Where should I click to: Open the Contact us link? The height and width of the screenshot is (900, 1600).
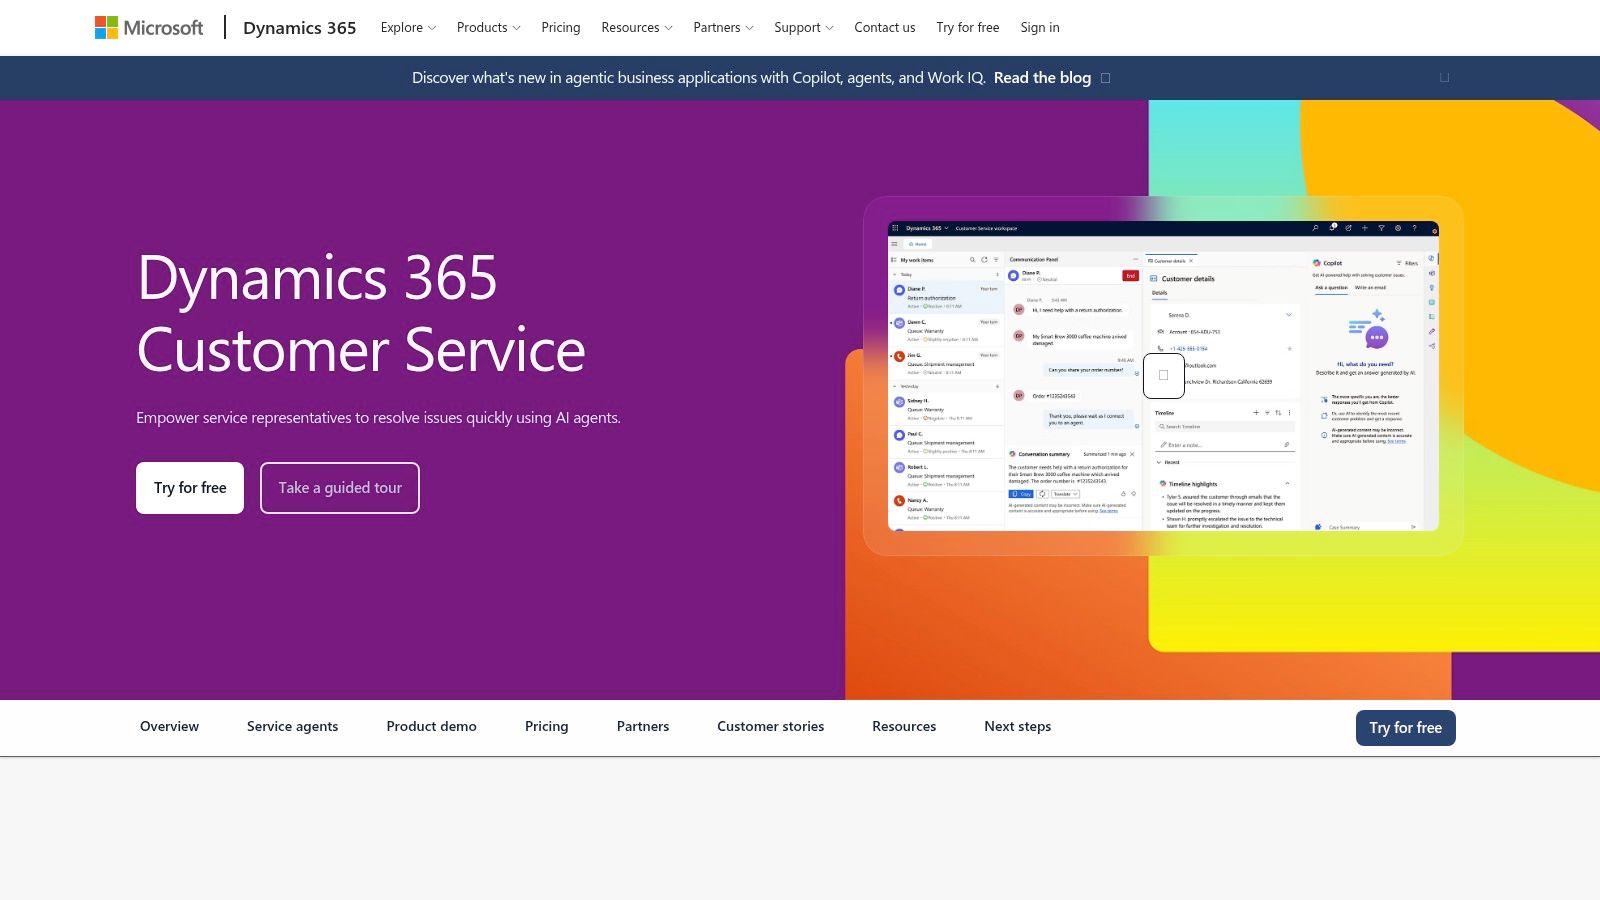[885, 27]
